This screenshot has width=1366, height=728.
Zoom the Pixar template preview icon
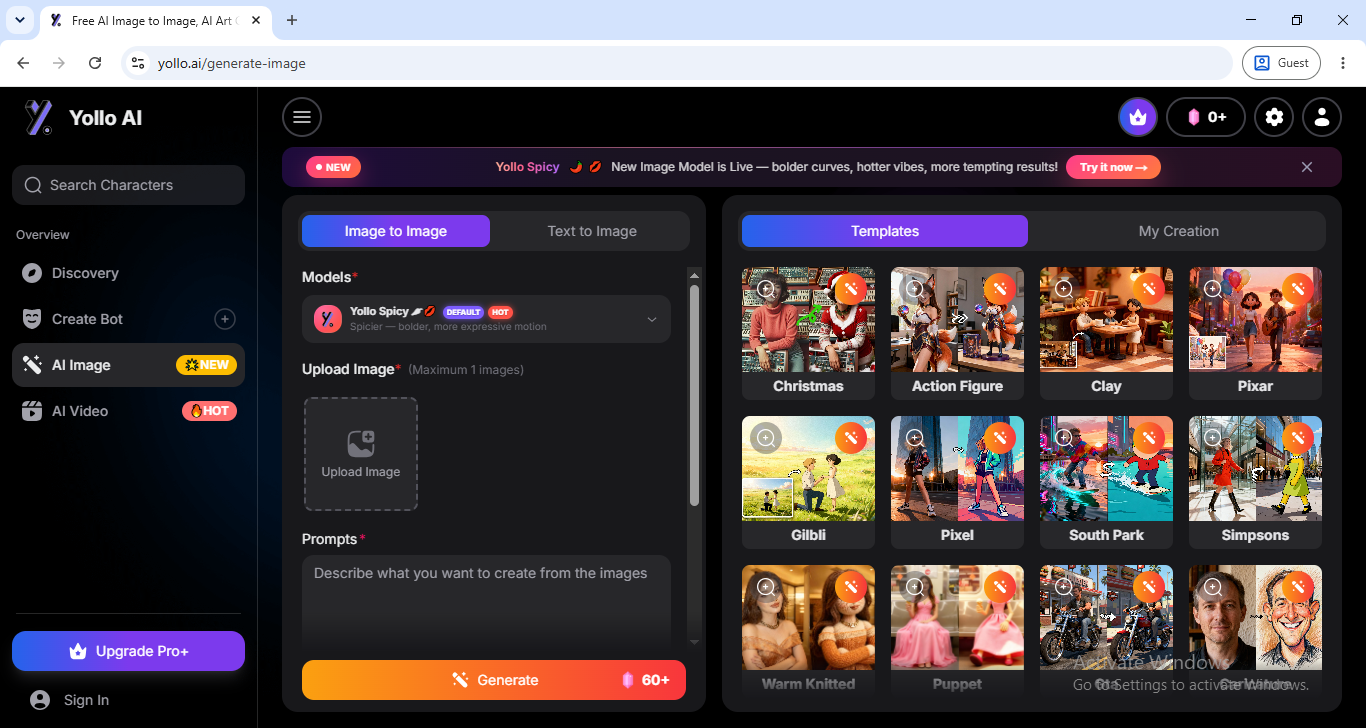[1213, 289]
